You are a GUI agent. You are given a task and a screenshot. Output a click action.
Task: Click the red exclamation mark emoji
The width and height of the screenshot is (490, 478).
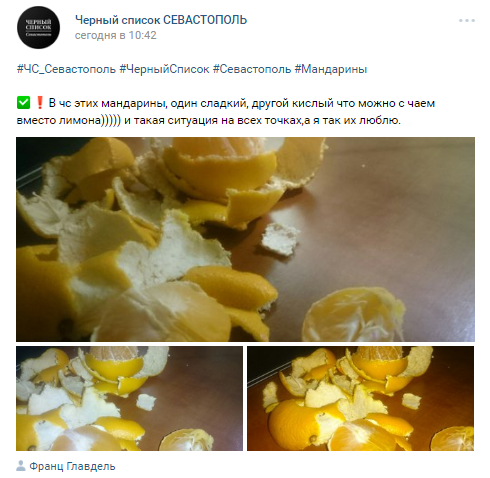pos(40,103)
